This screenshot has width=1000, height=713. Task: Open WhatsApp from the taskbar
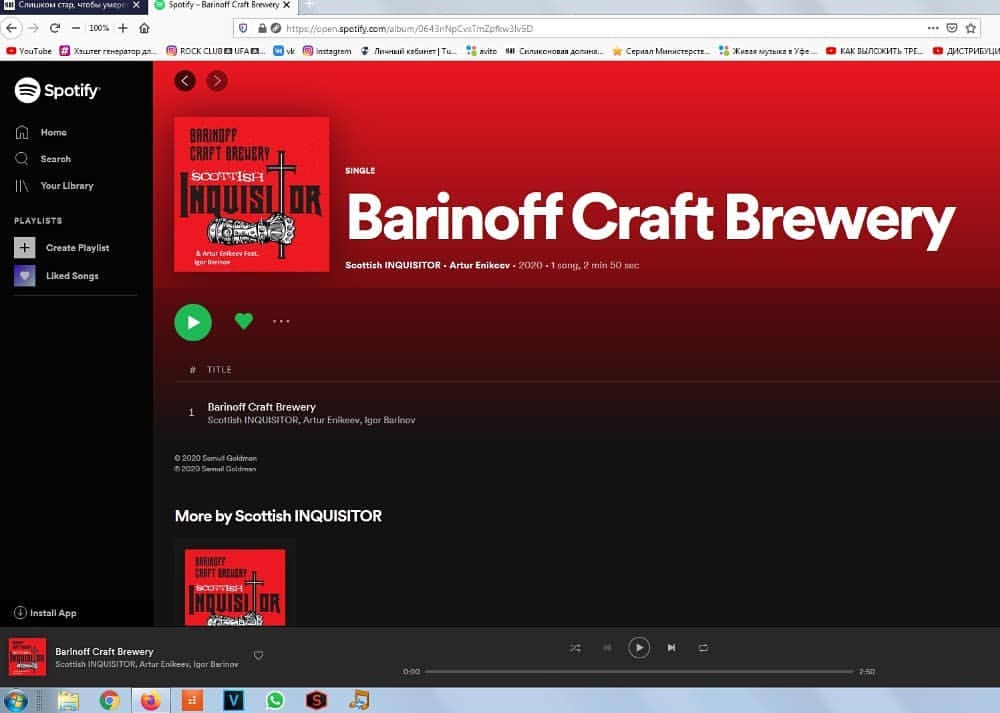(275, 701)
